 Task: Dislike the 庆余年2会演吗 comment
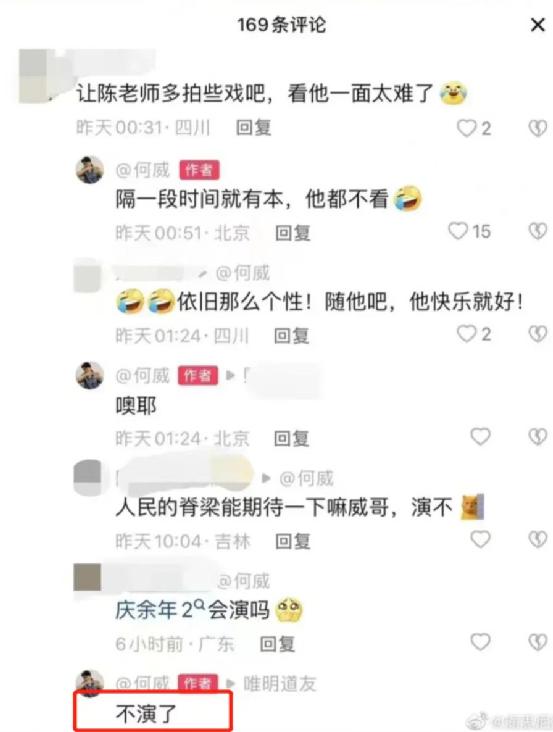[537, 642]
